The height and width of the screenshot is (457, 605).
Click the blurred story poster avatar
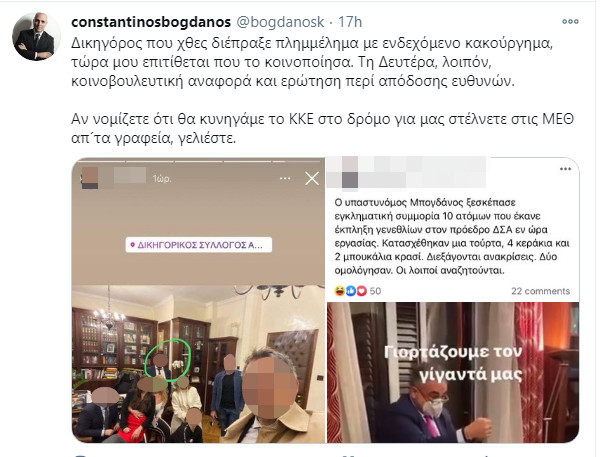[x=90, y=178]
